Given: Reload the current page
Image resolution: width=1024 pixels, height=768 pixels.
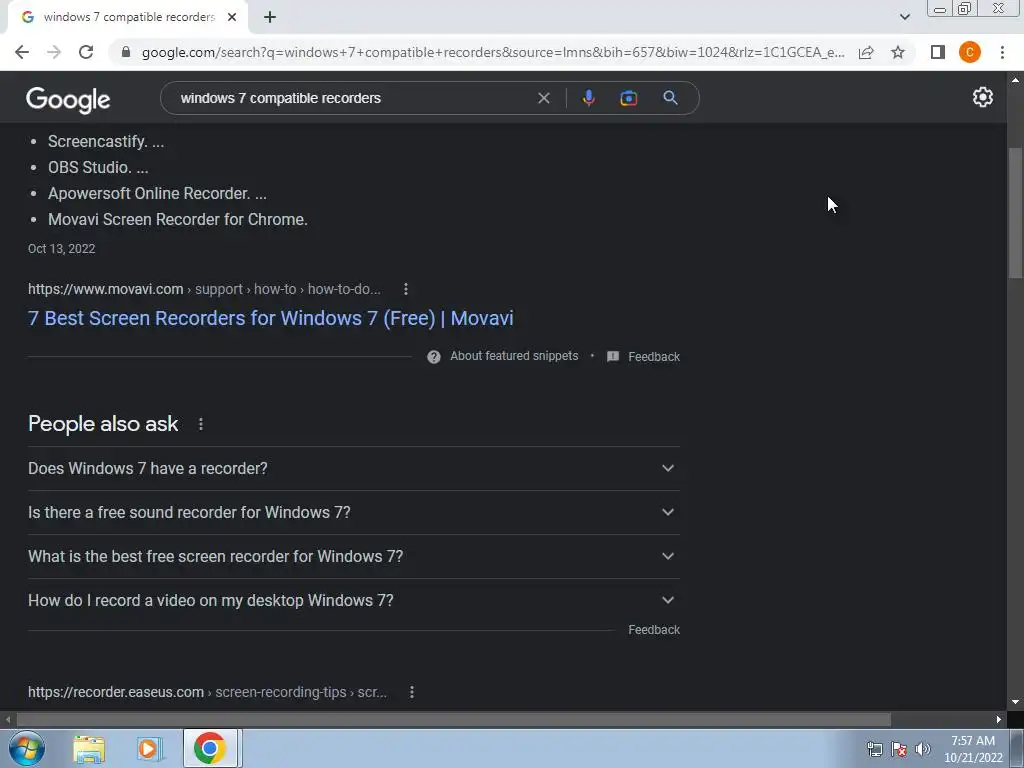Looking at the screenshot, I should (x=86, y=52).
